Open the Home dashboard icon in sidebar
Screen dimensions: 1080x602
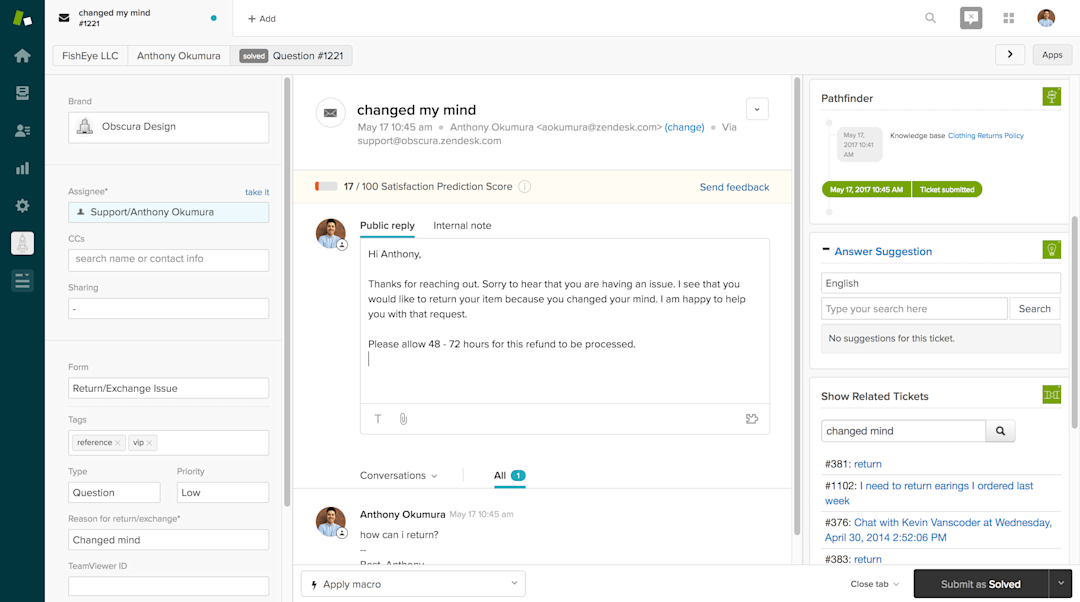[22, 56]
